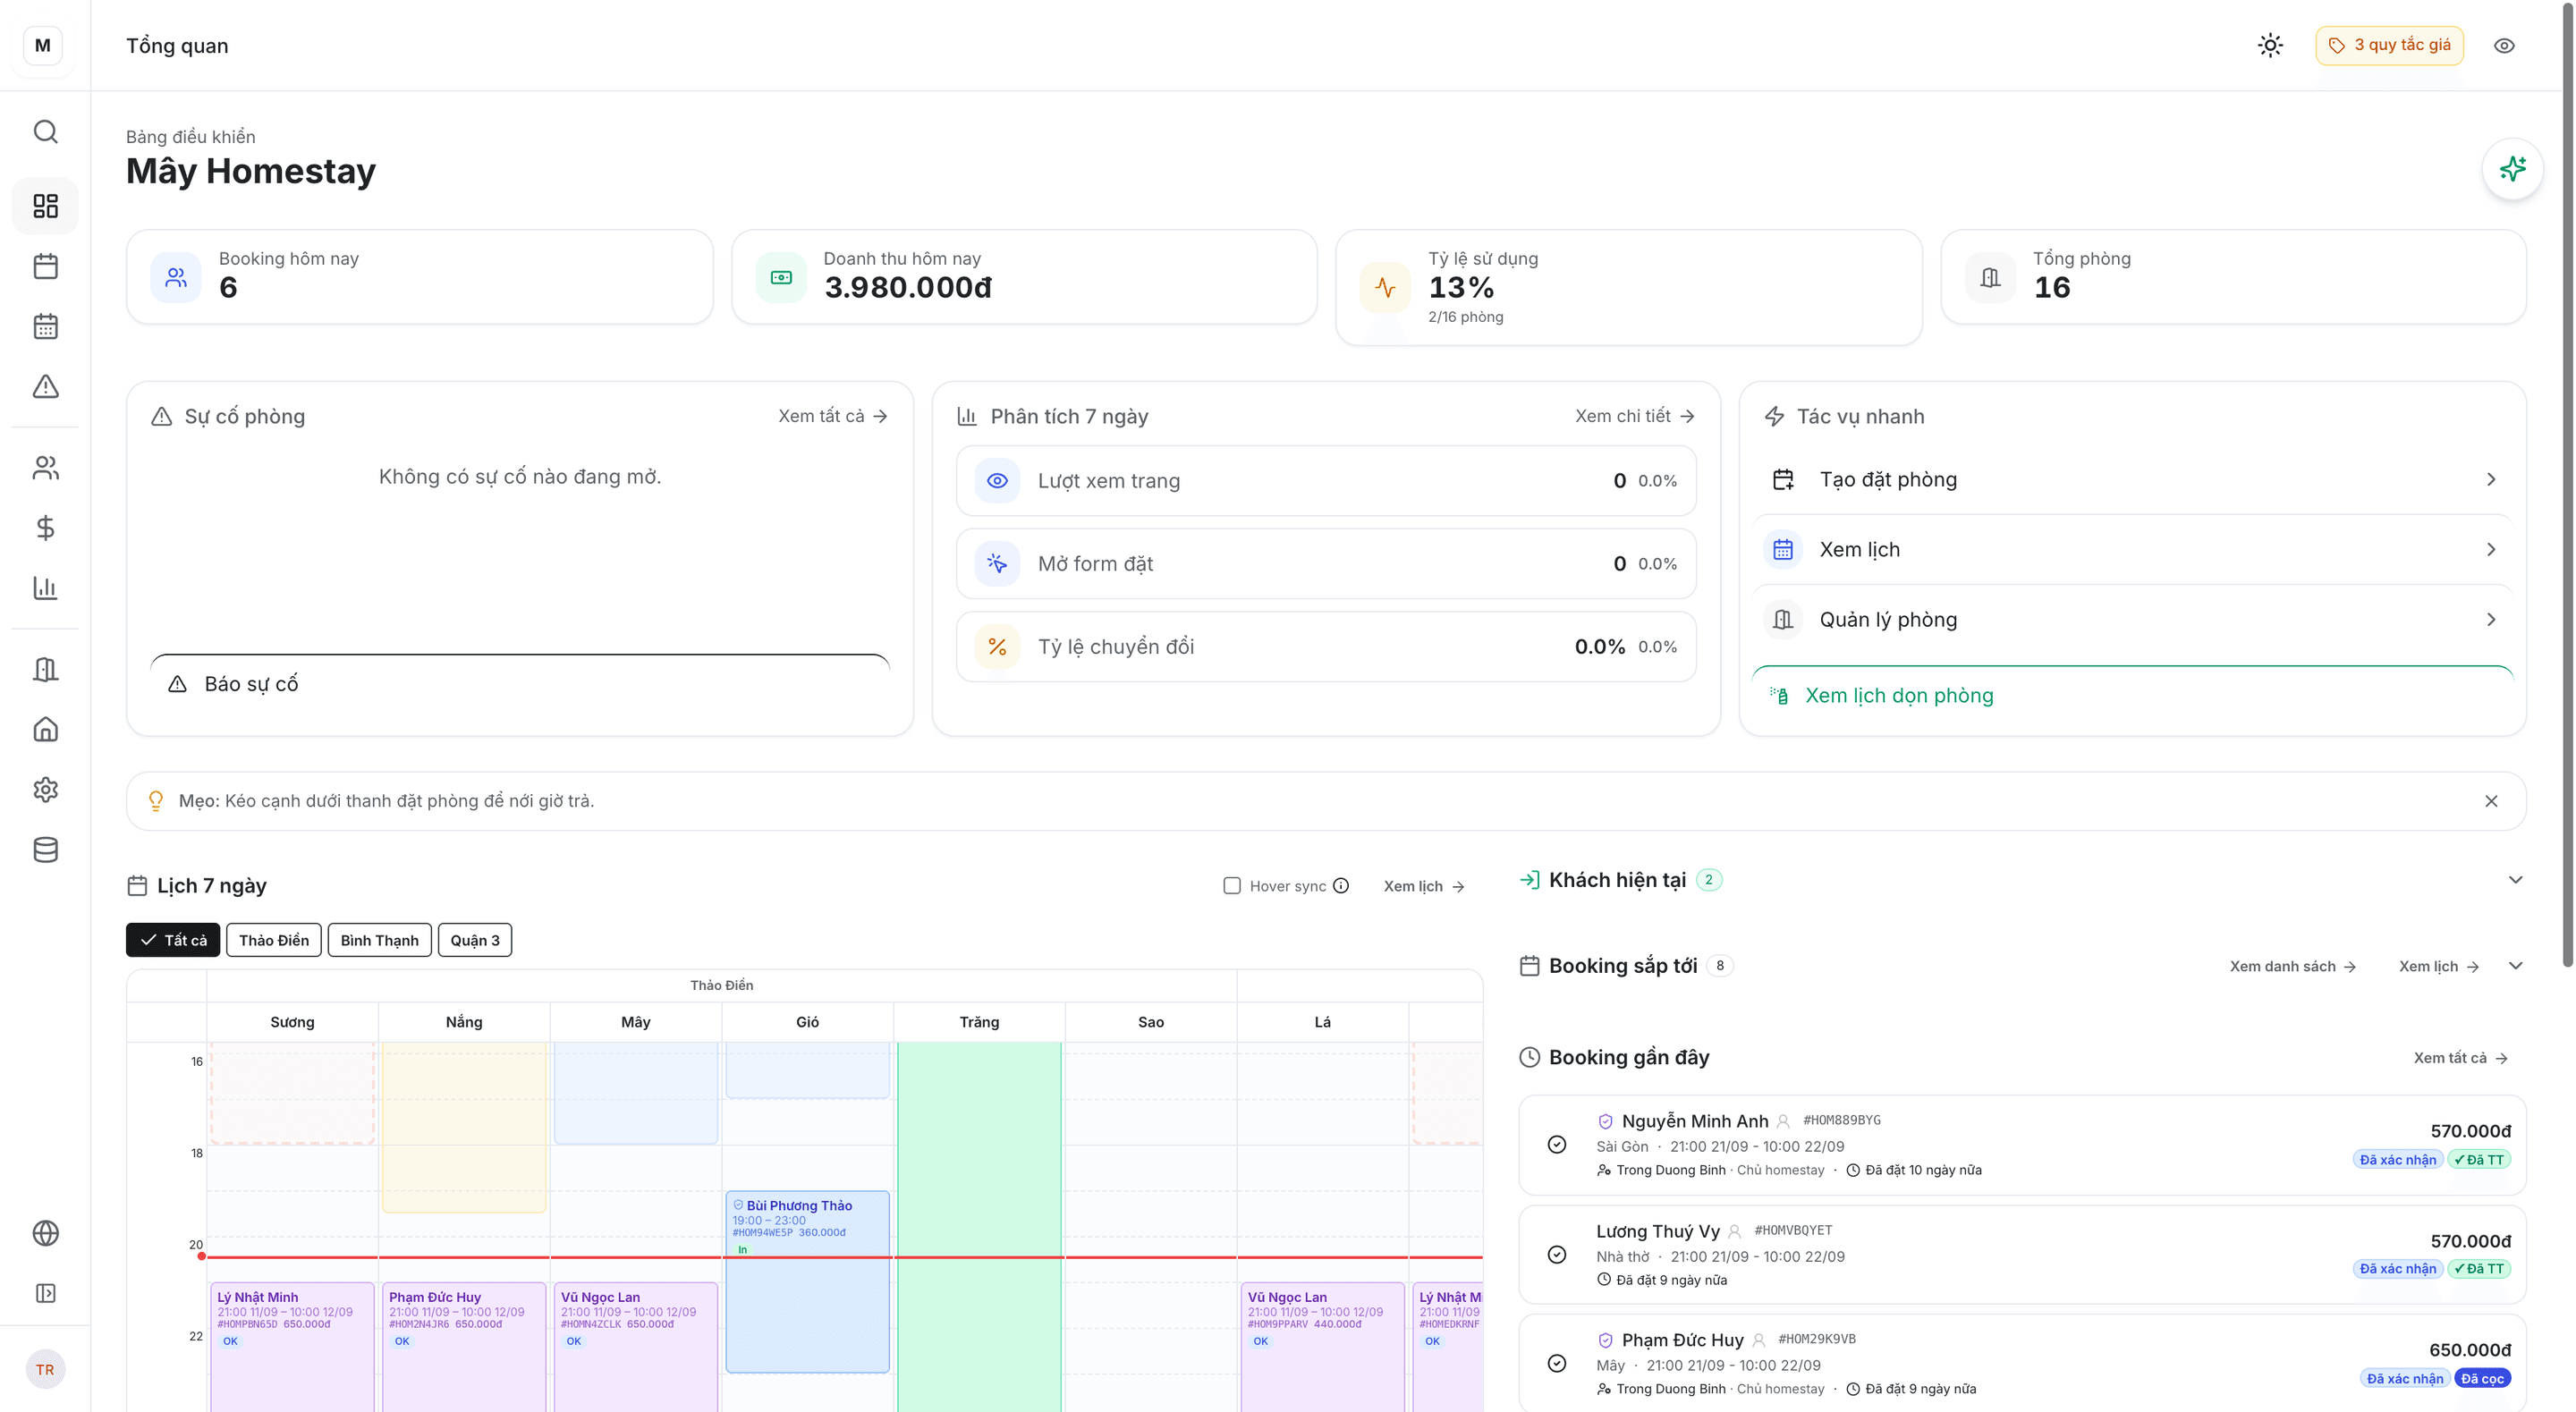Click the Hover sync info icon

[x=1341, y=886]
